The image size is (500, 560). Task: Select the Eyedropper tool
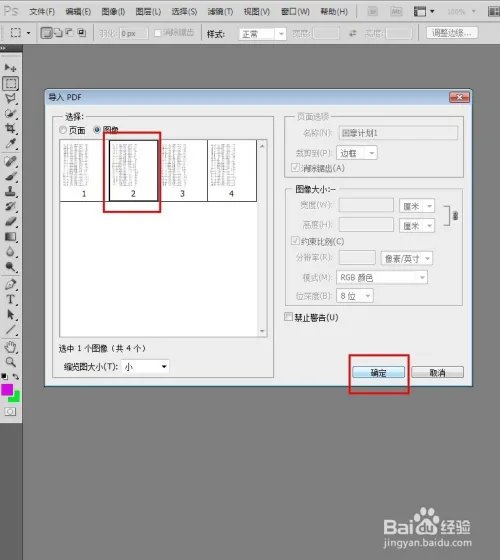coord(10,144)
